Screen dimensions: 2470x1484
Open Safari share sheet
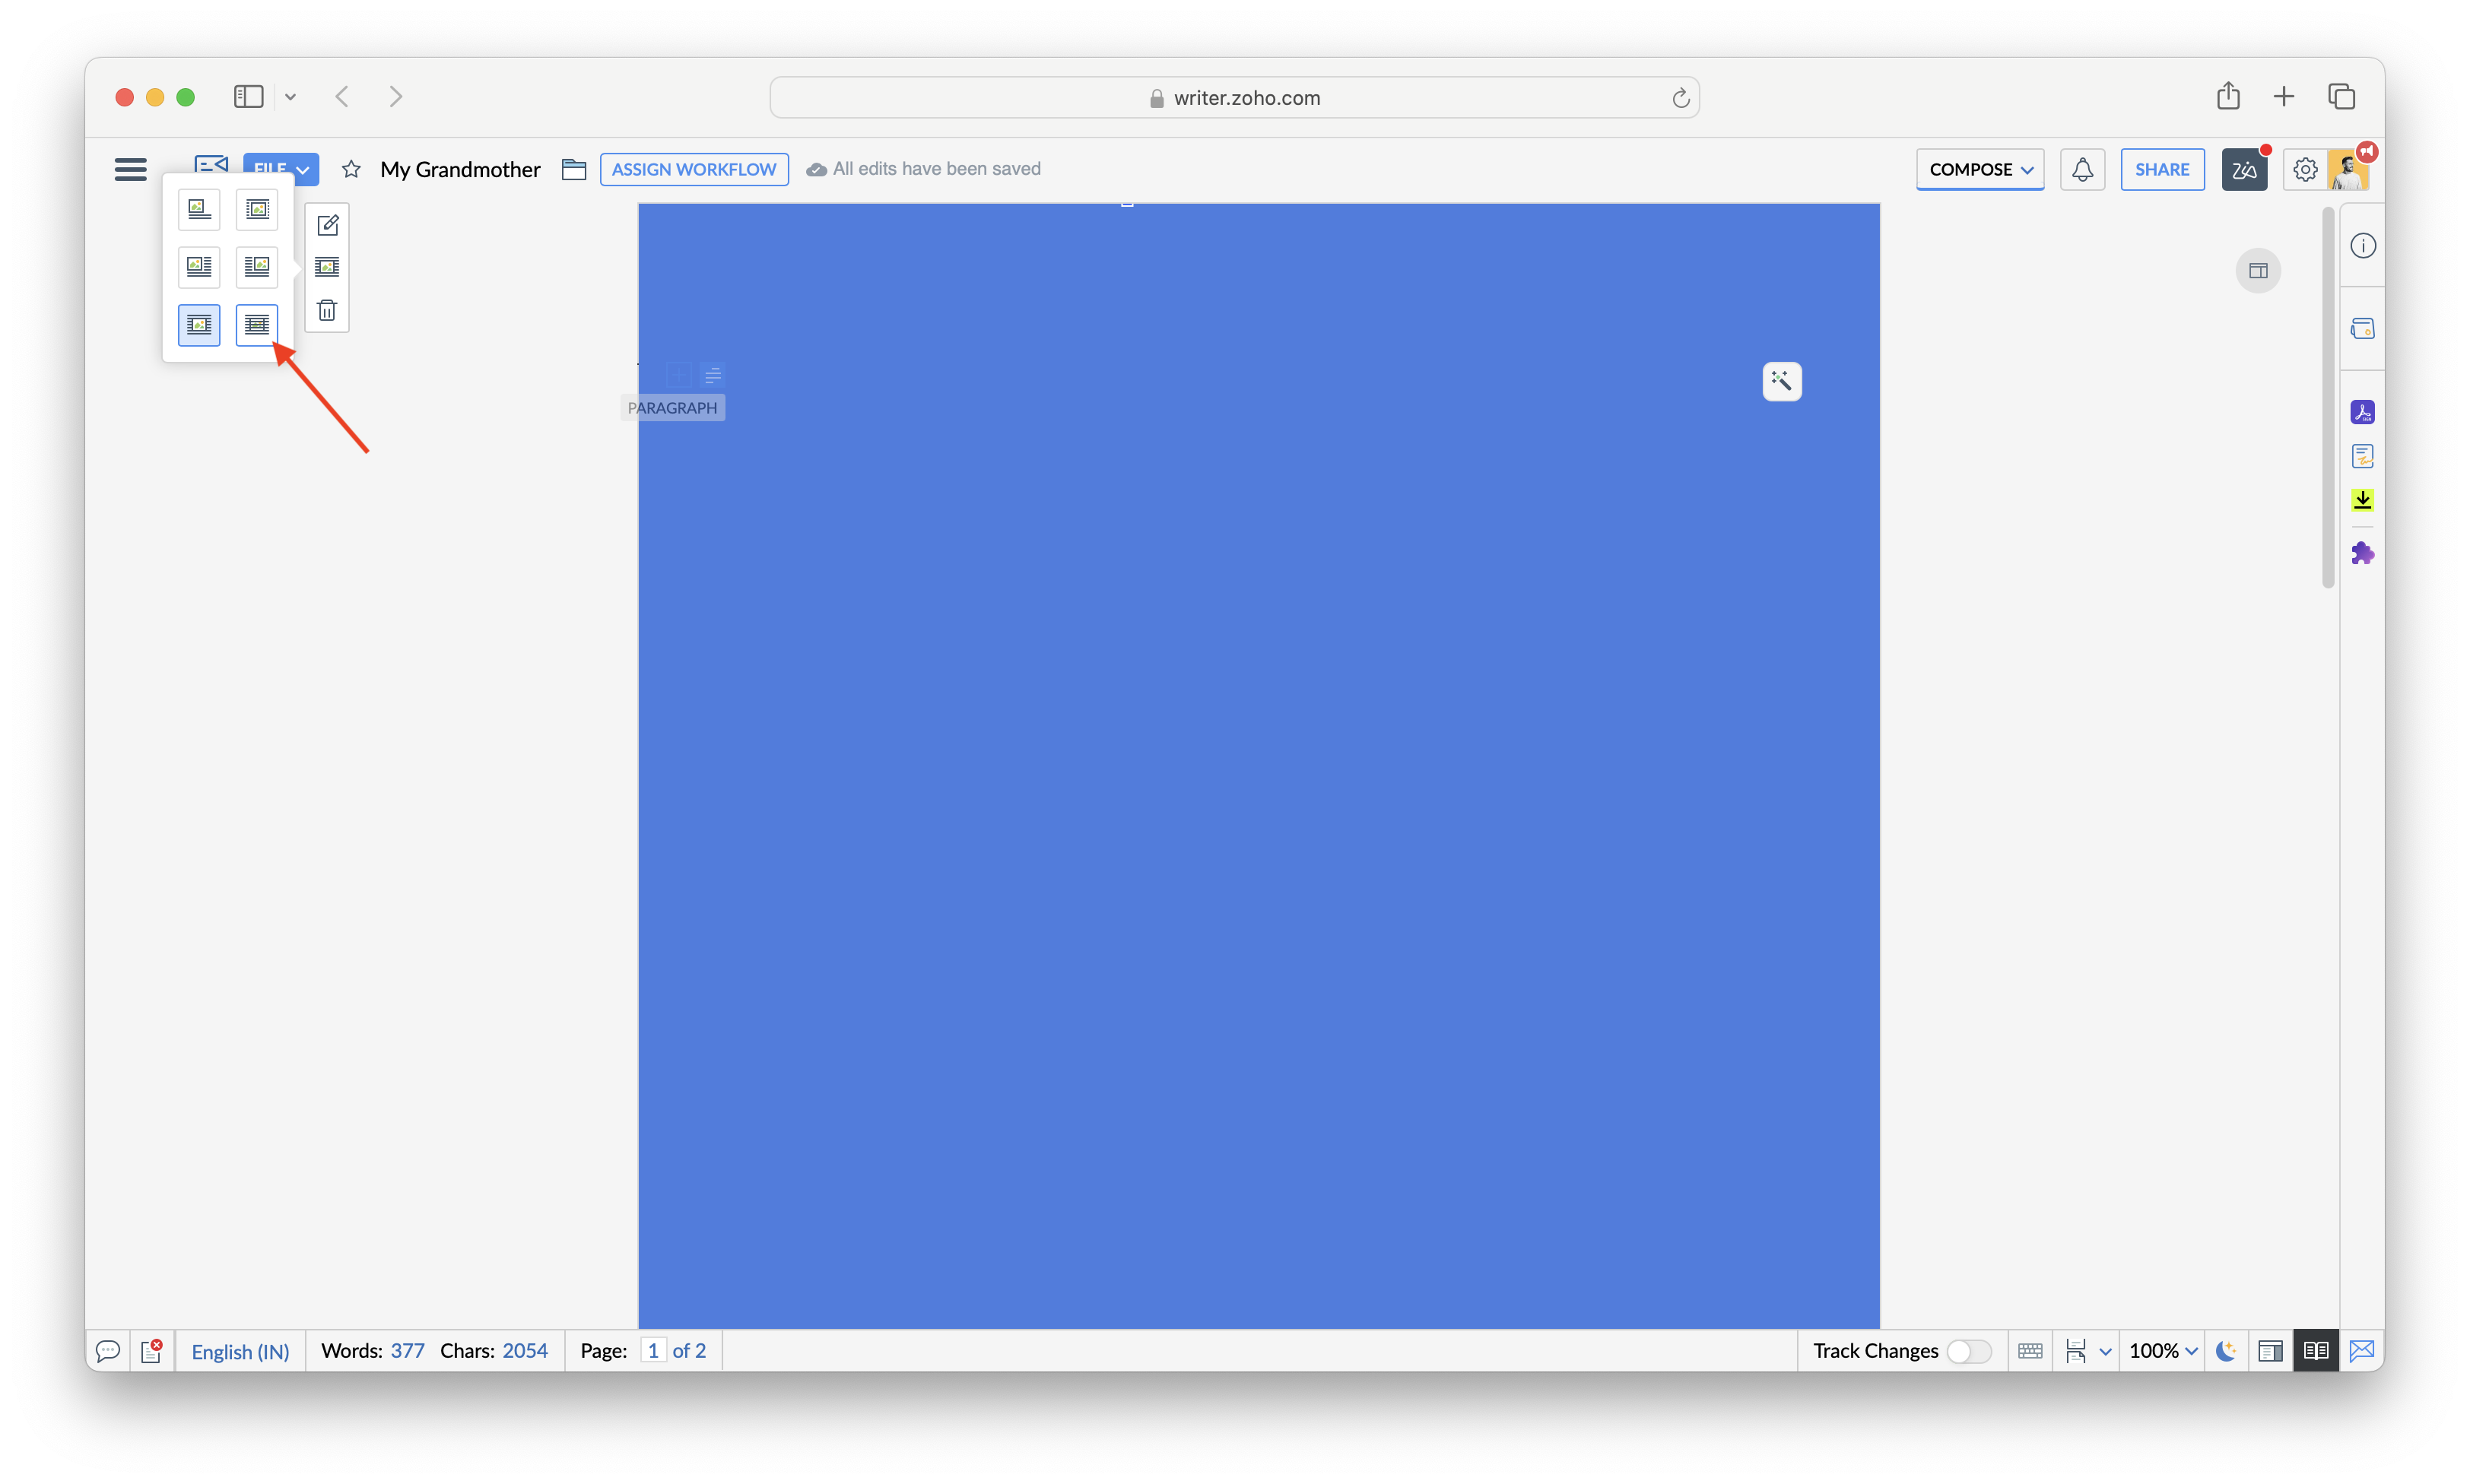coord(2228,96)
